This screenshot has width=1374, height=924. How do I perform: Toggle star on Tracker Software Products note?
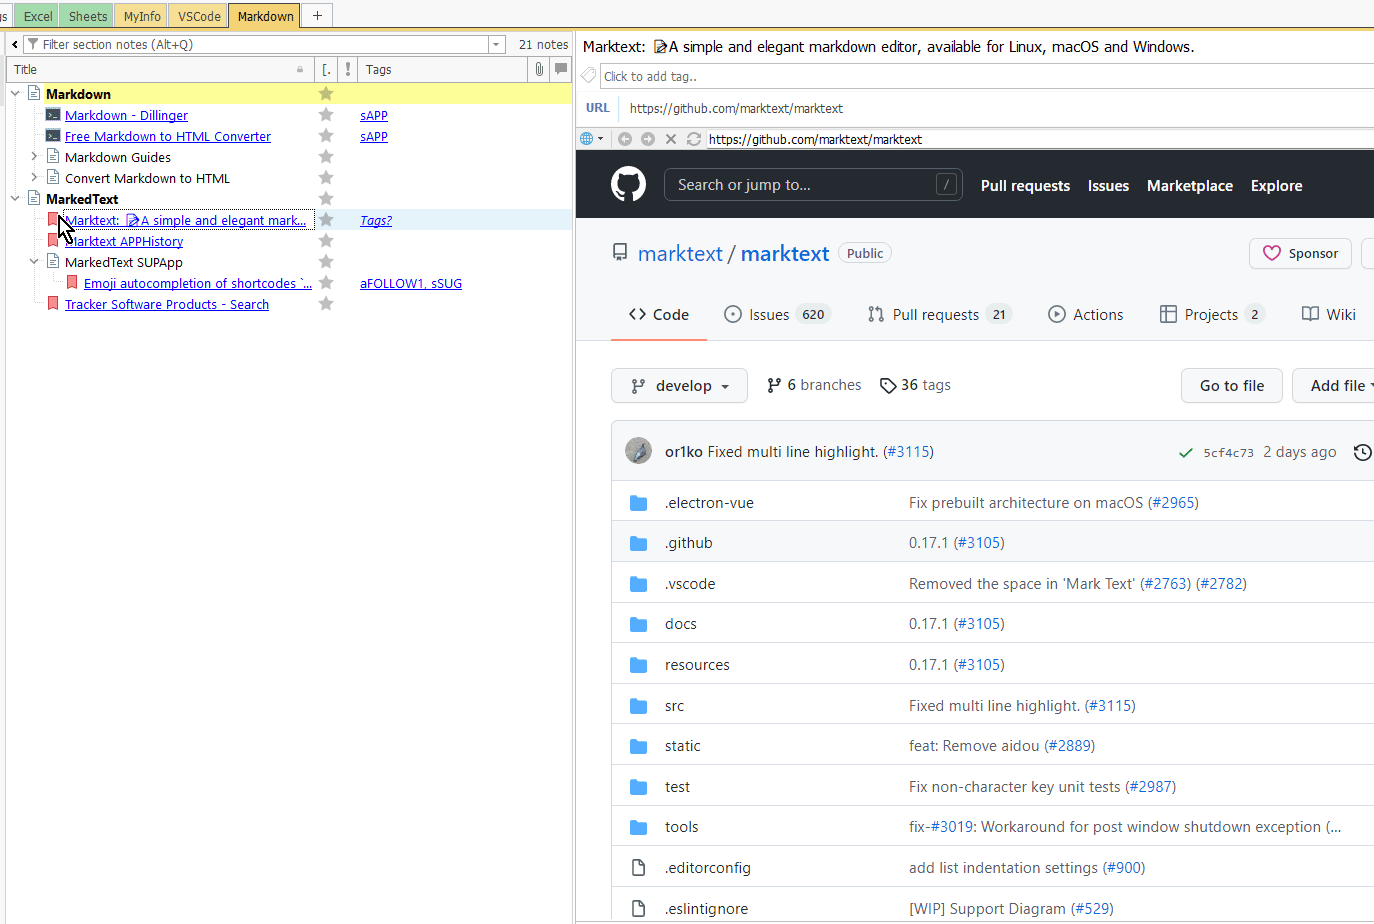pyautogui.click(x=326, y=304)
